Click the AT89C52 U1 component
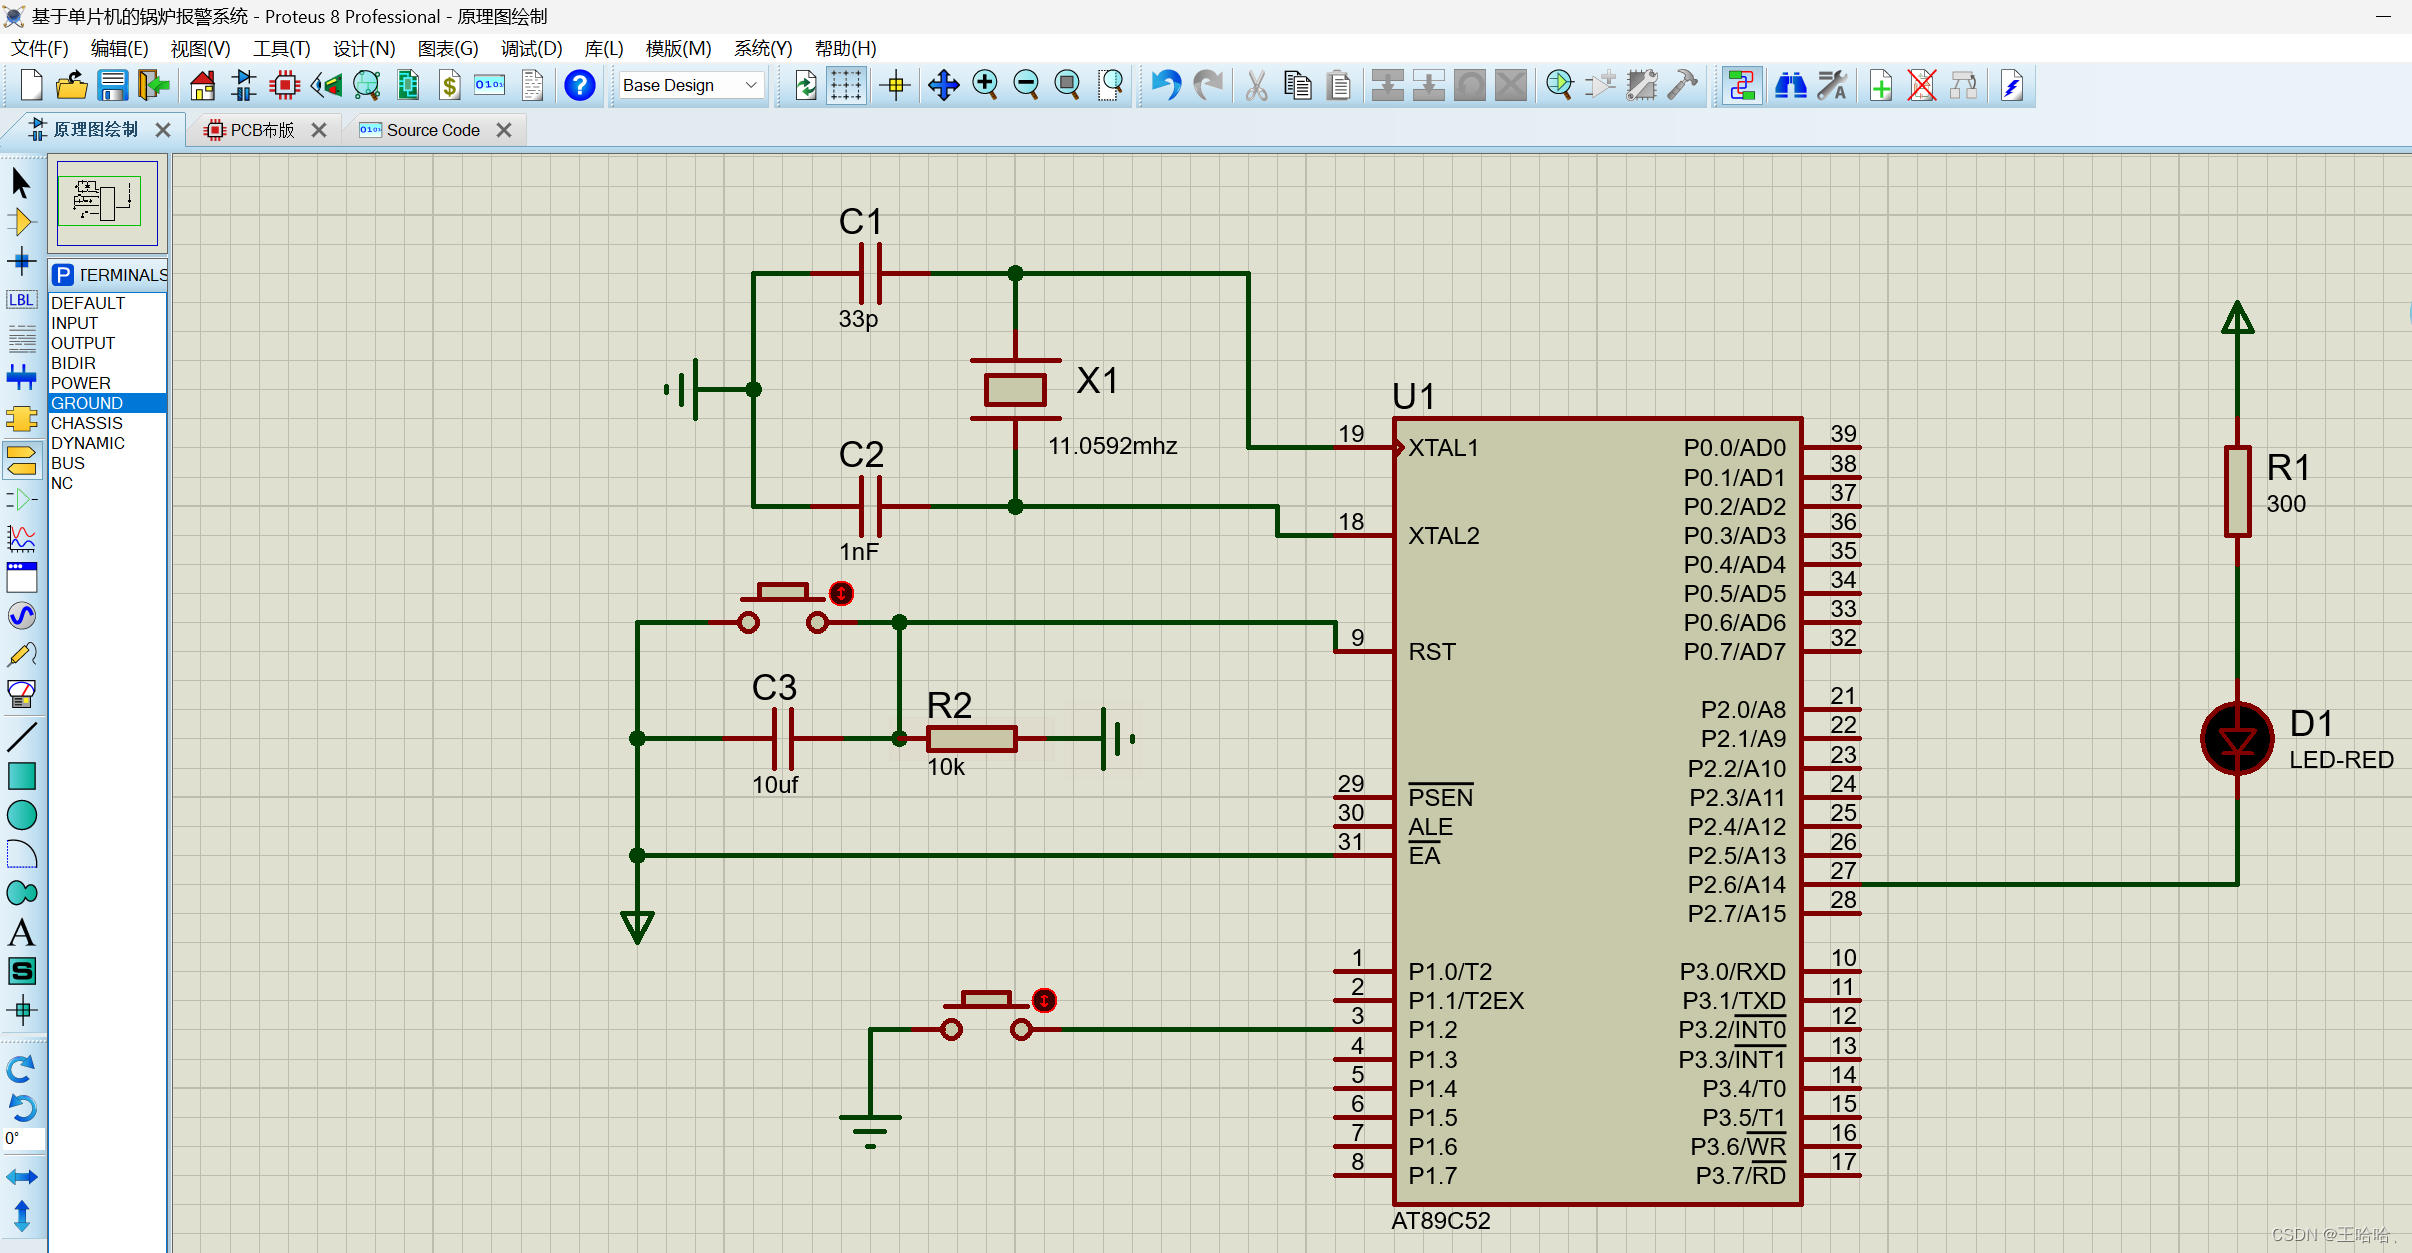2412x1253 pixels. 1597,811
